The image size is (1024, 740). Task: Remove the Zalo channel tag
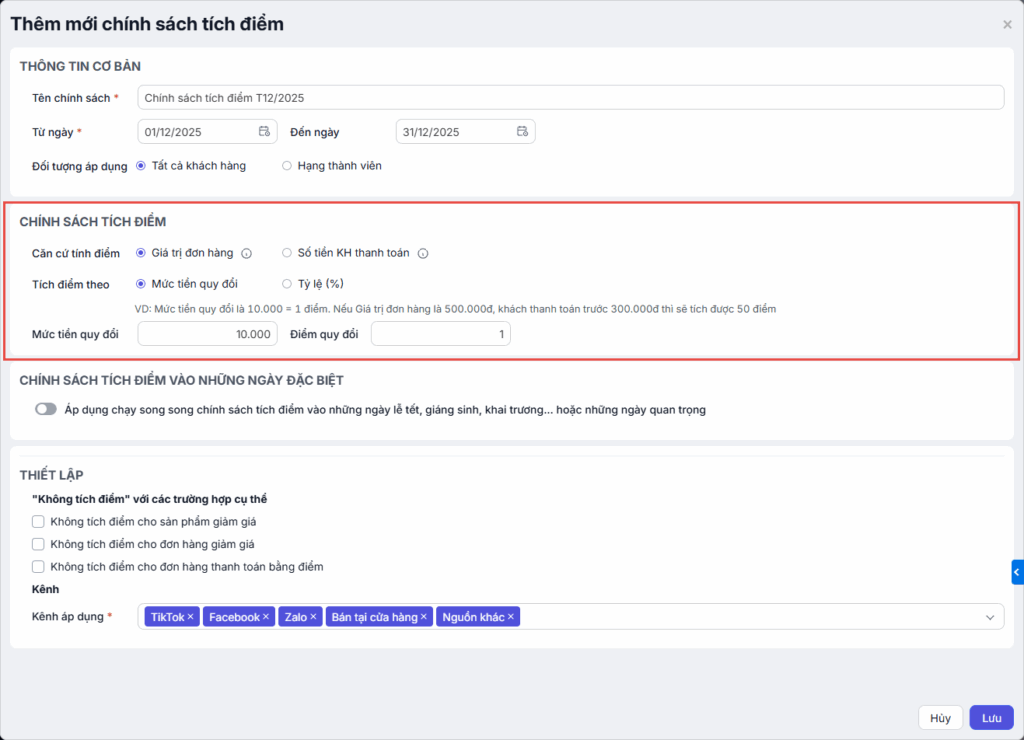pos(313,617)
